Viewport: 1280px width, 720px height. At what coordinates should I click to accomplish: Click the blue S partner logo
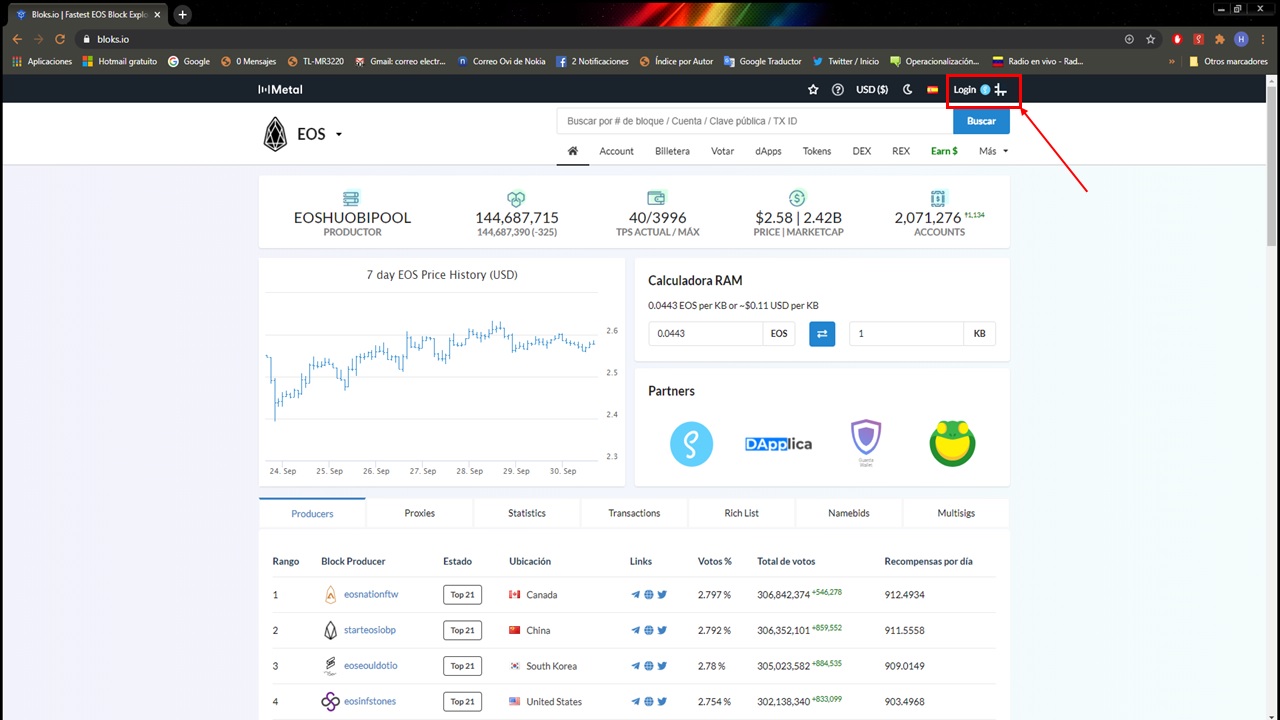tap(692, 444)
